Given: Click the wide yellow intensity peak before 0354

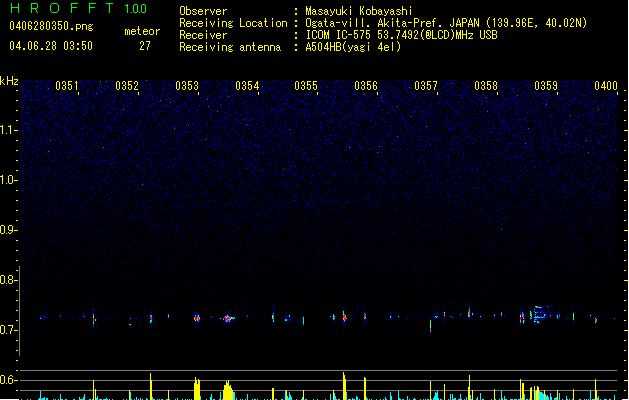Looking at the screenshot, I should coord(228,390).
